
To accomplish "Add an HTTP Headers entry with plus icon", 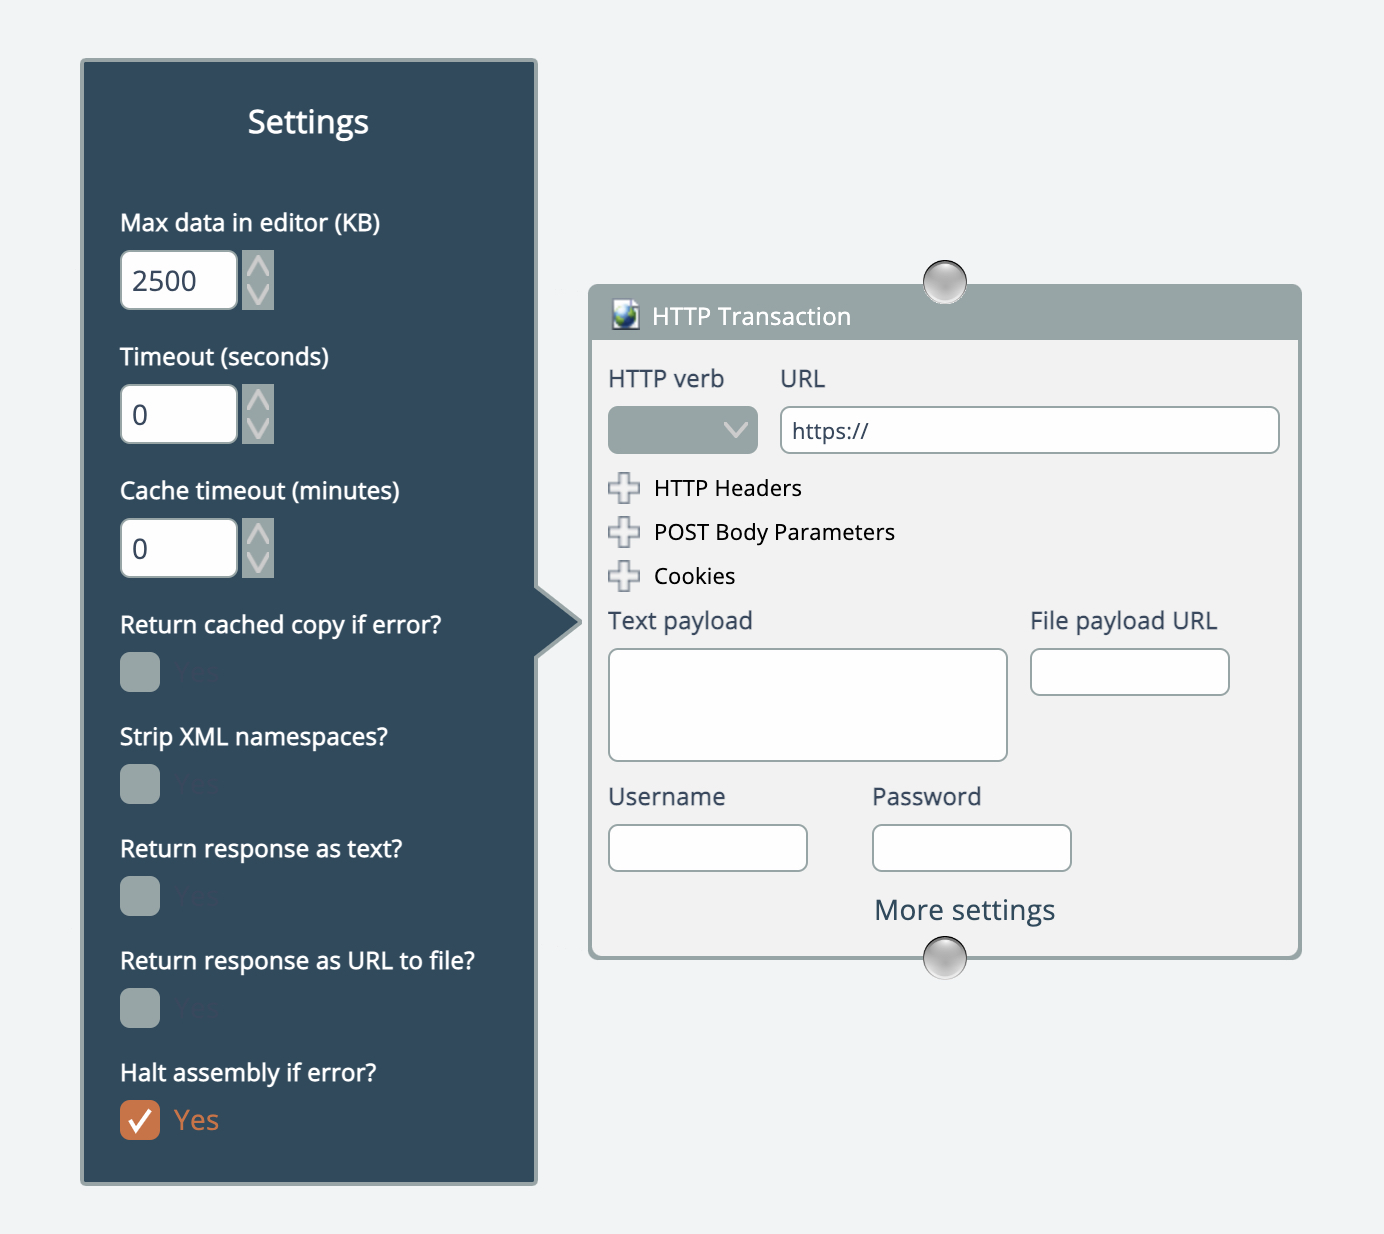I will pyautogui.click(x=624, y=488).
